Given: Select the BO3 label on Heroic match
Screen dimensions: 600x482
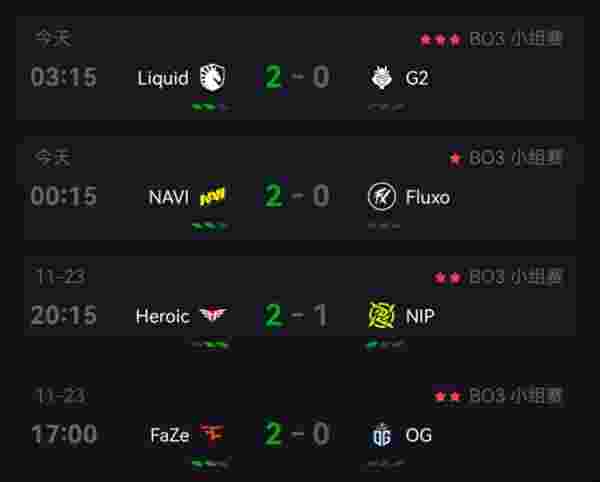Looking at the screenshot, I should (487, 277).
